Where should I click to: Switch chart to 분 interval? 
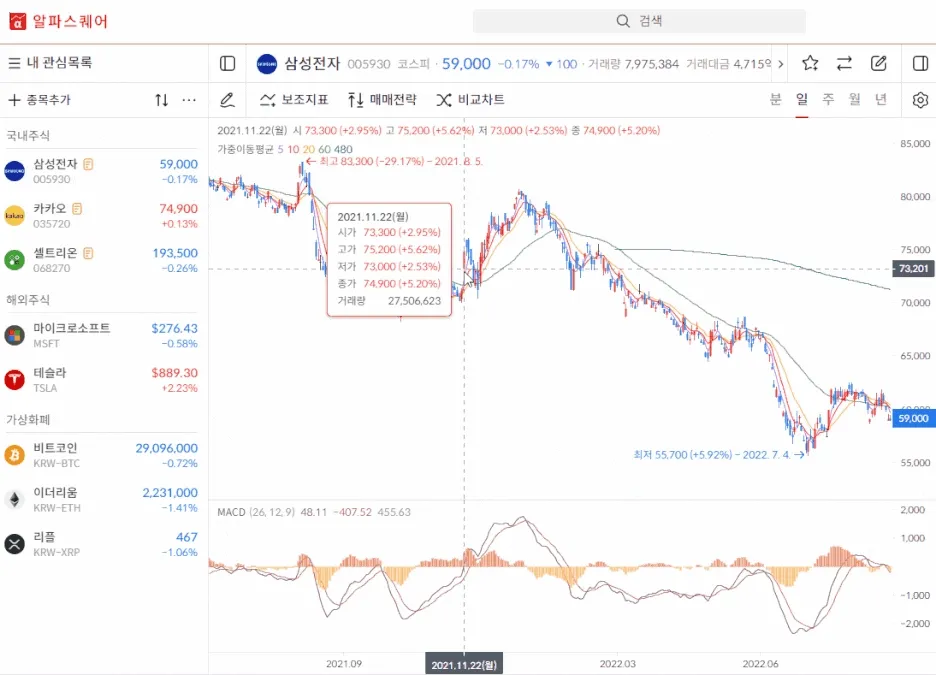[775, 99]
